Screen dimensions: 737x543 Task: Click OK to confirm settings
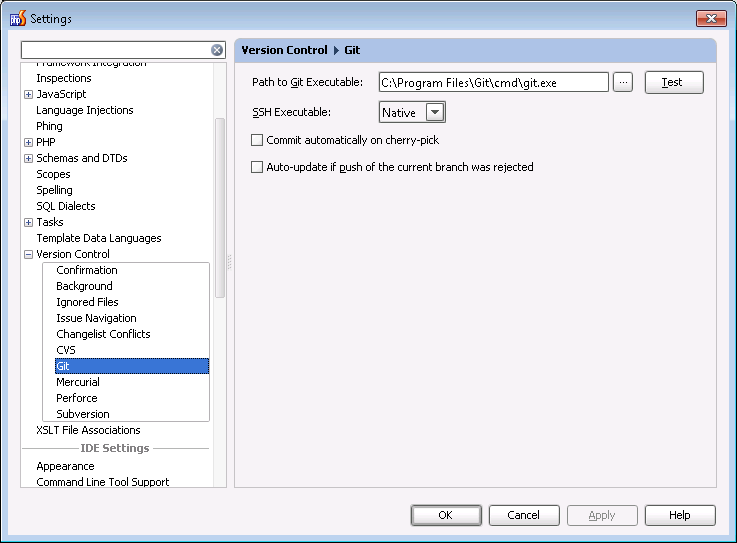(446, 515)
